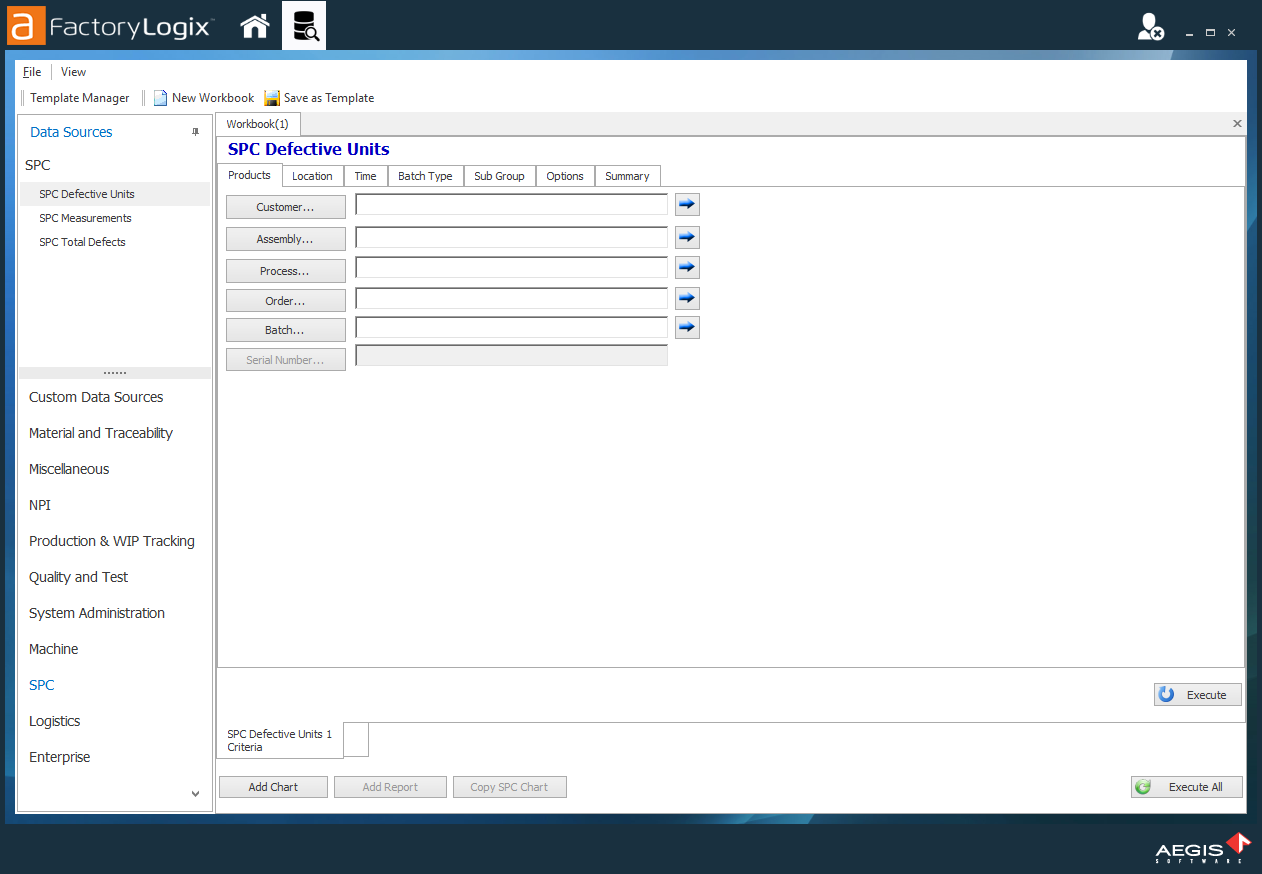Click the blue arrow next to the Assembly field
The width and height of the screenshot is (1262, 874).
tap(687, 238)
